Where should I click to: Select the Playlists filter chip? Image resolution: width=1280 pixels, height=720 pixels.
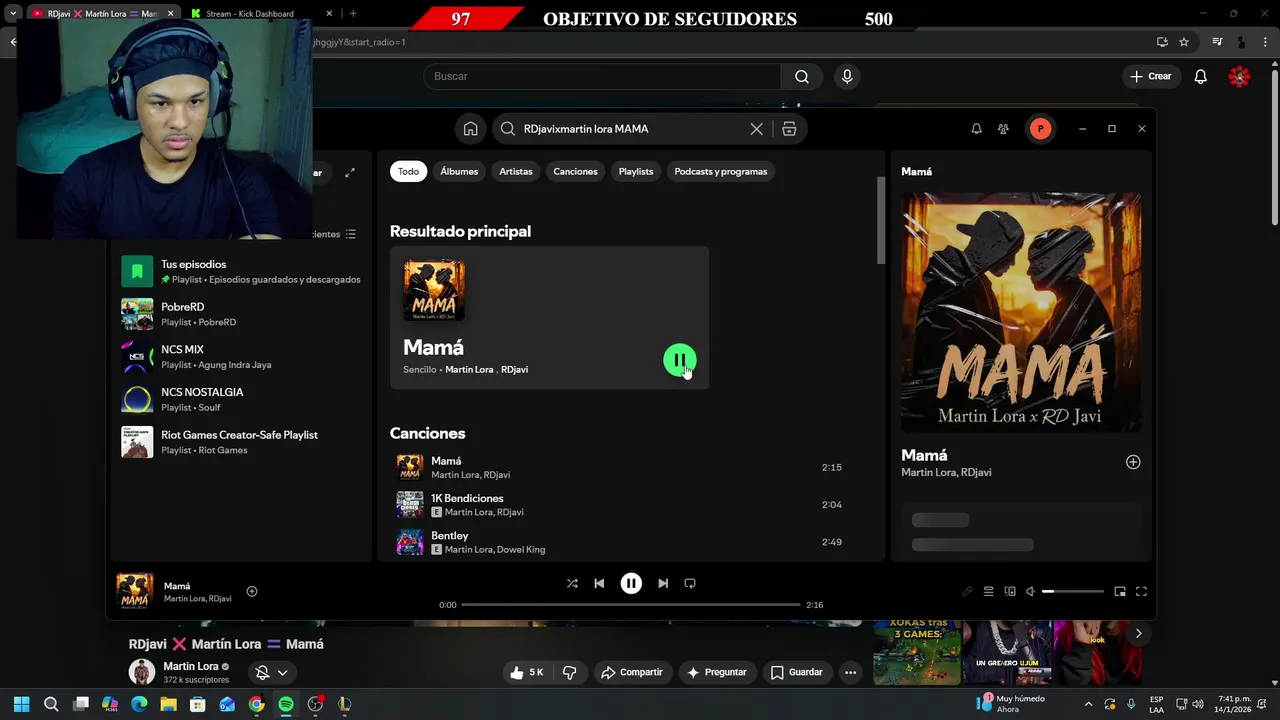[x=636, y=171]
